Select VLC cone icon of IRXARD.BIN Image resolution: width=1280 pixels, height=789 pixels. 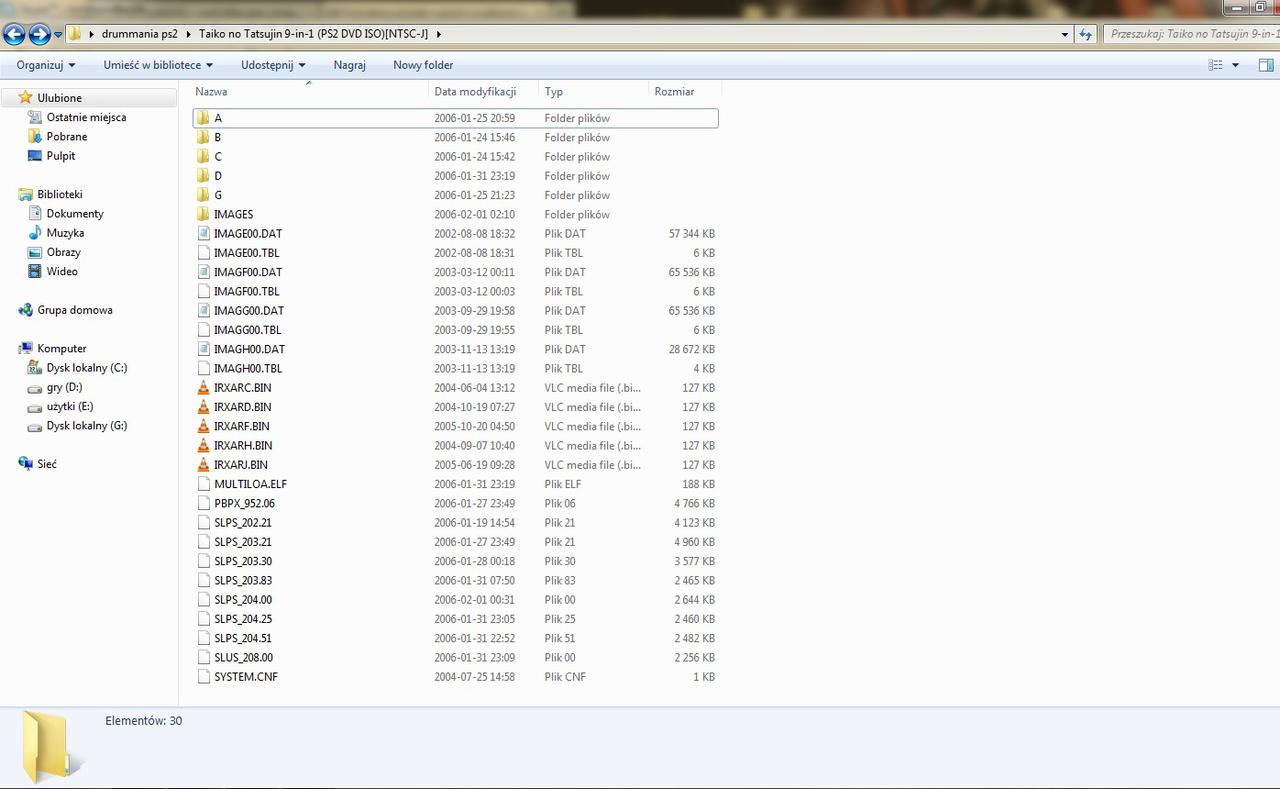203,407
